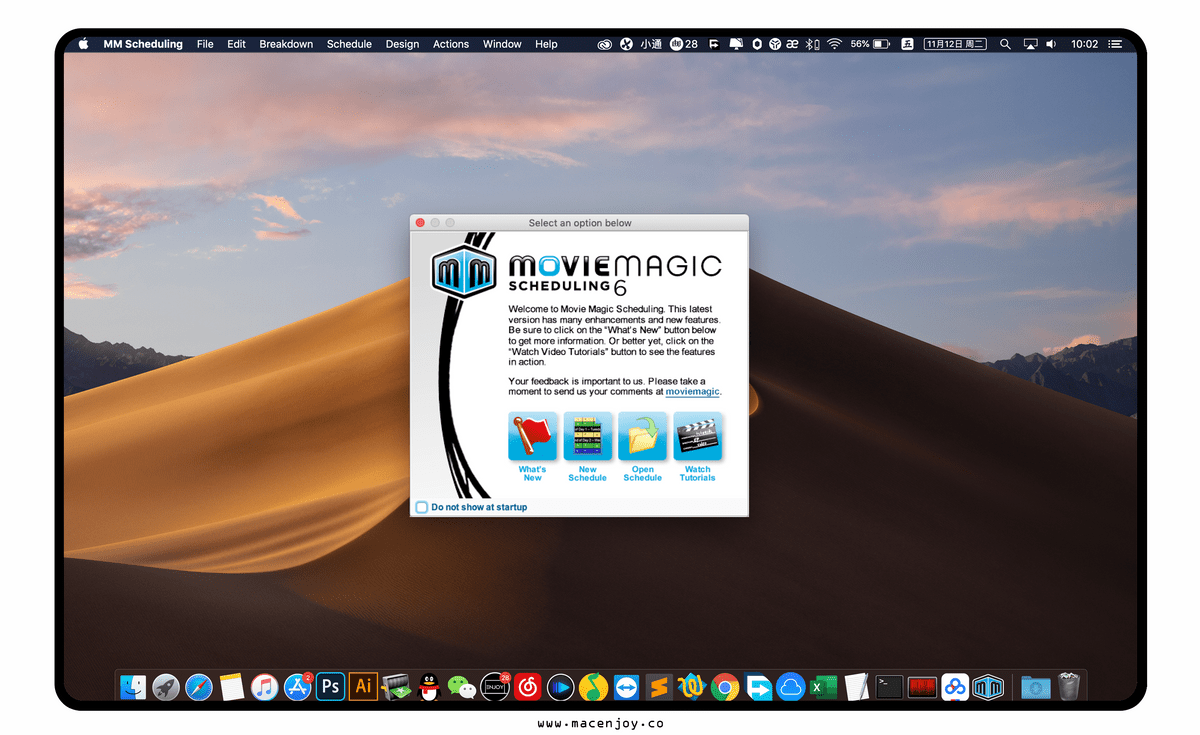Click the 10:02 clock
The image size is (1200, 735).
pos(1084,44)
